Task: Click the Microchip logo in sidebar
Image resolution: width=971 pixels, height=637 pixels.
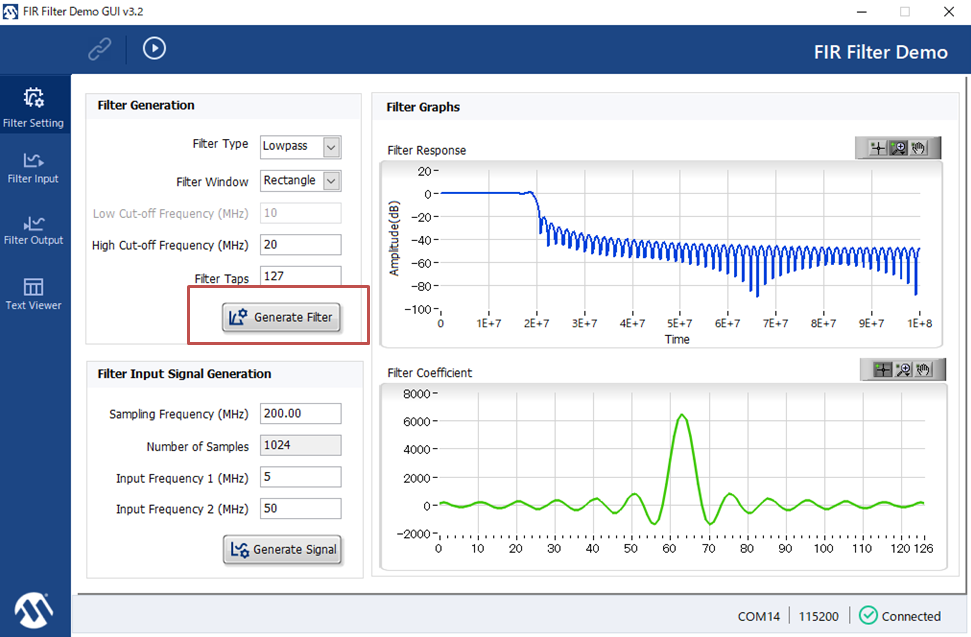Action: pos(34,609)
